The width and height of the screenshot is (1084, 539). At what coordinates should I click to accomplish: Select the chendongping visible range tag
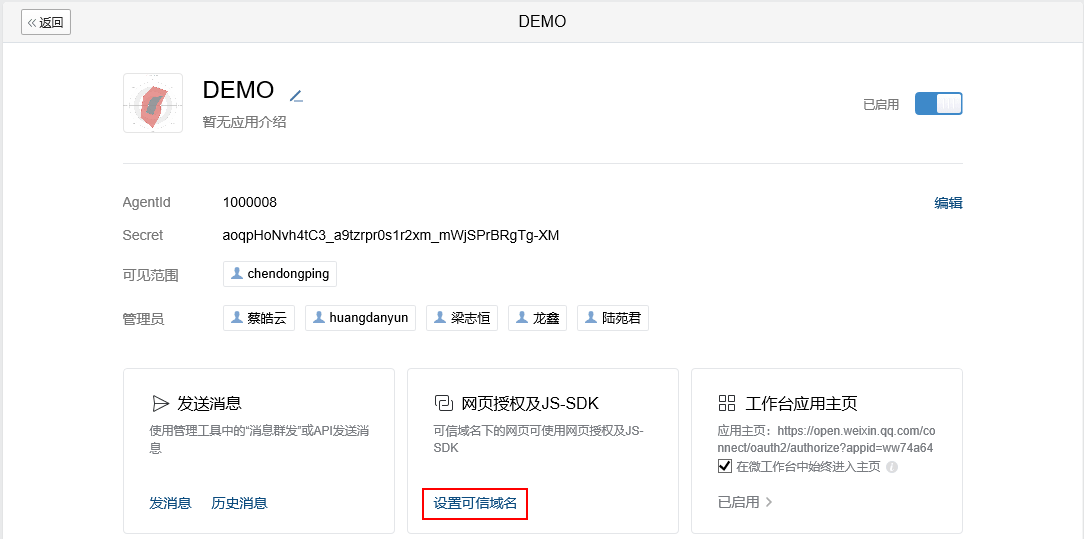[280, 274]
